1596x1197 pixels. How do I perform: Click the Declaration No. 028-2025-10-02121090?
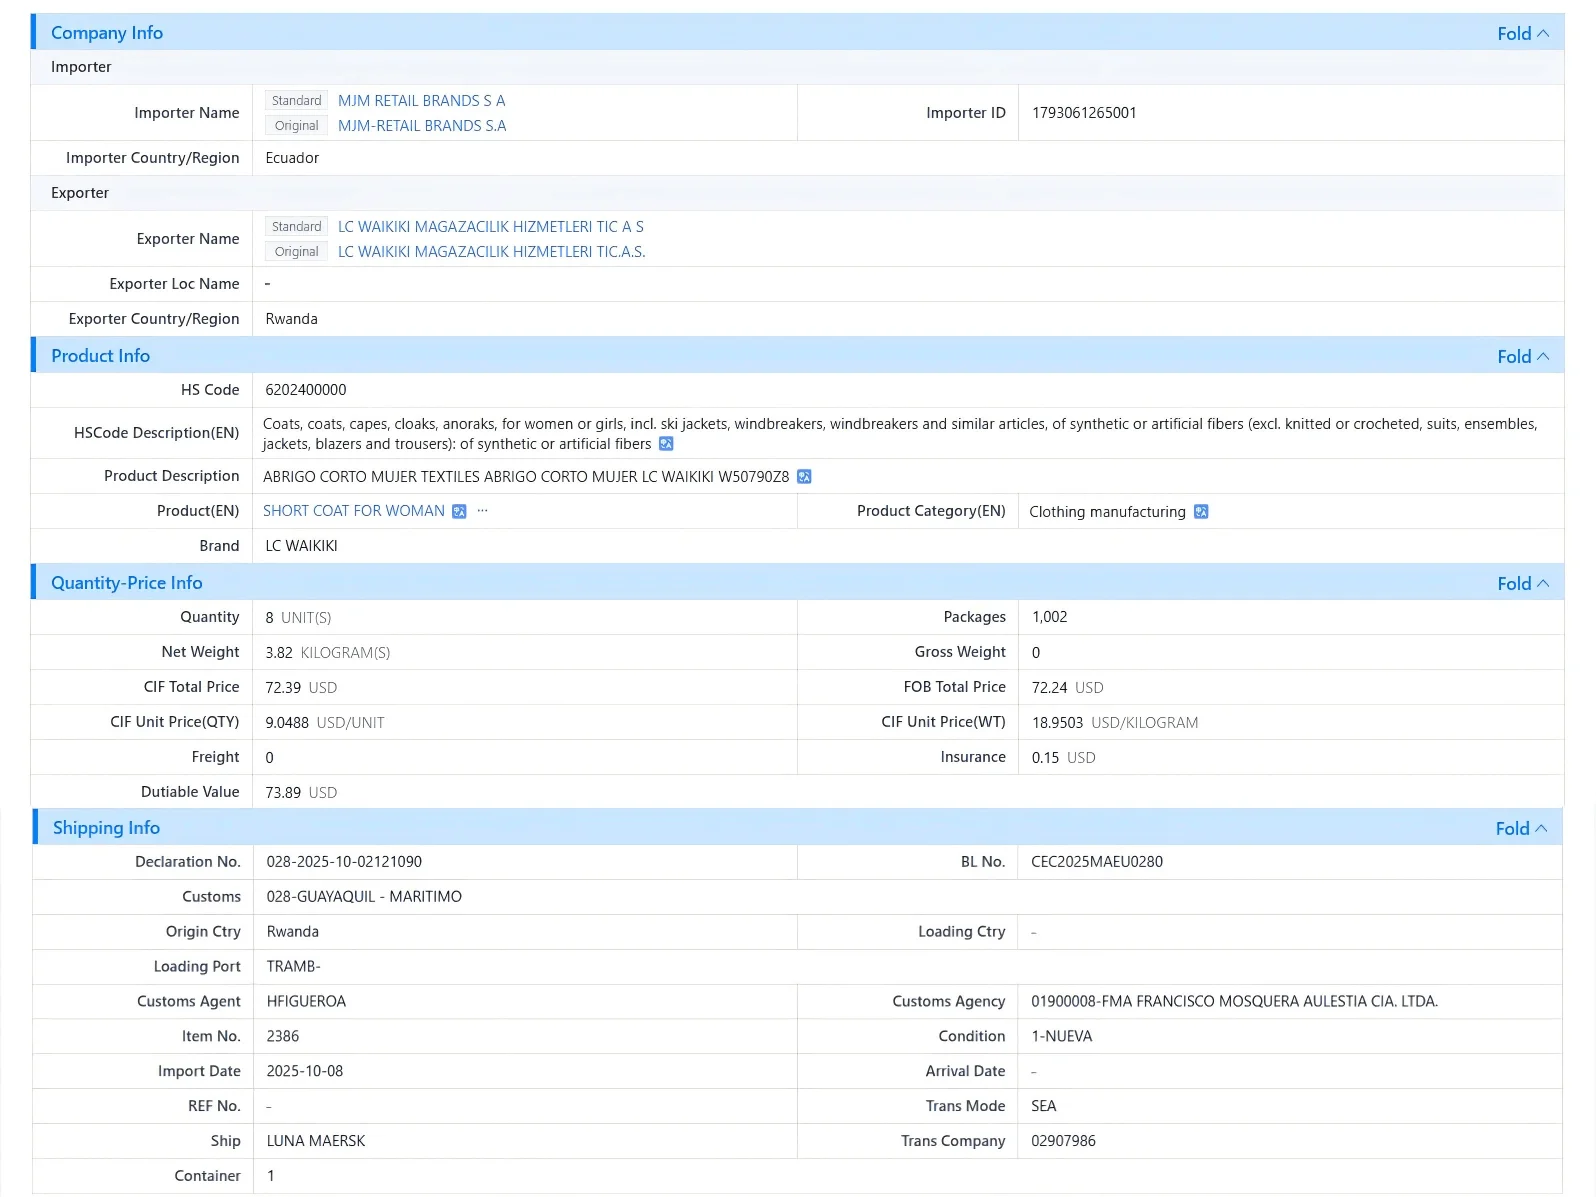pos(344,862)
